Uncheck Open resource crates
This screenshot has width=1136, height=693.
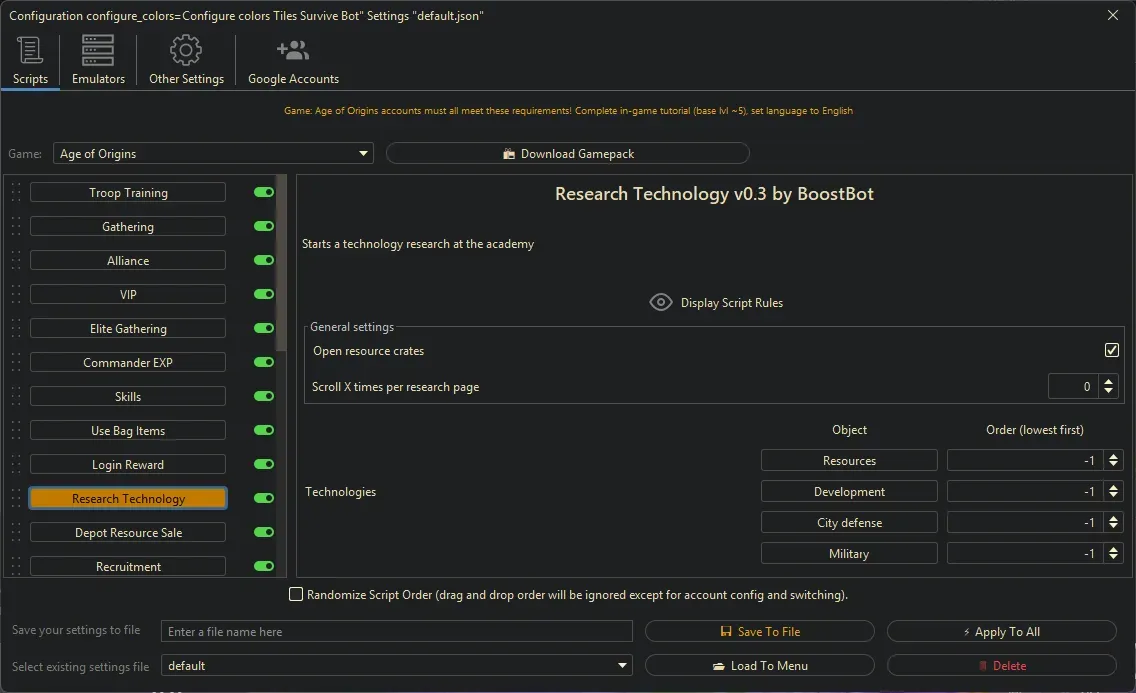pyautogui.click(x=1112, y=350)
